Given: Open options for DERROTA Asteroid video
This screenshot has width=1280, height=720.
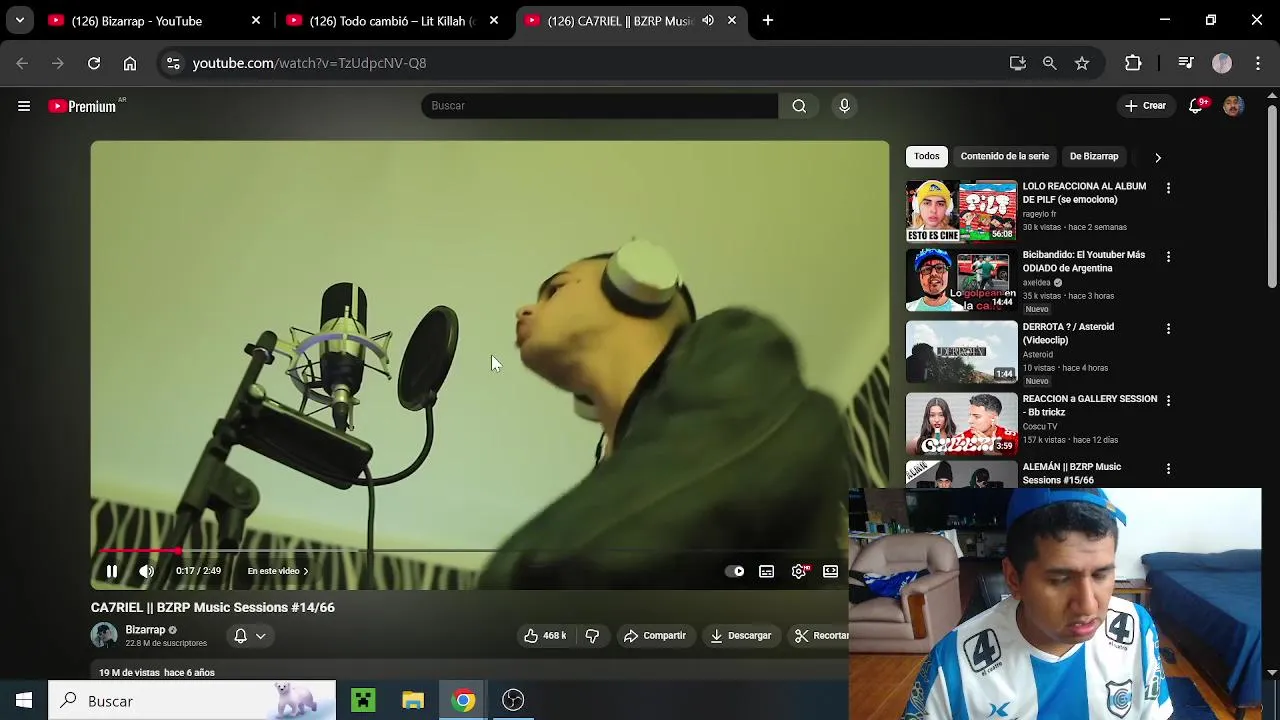Looking at the screenshot, I should [1168, 328].
